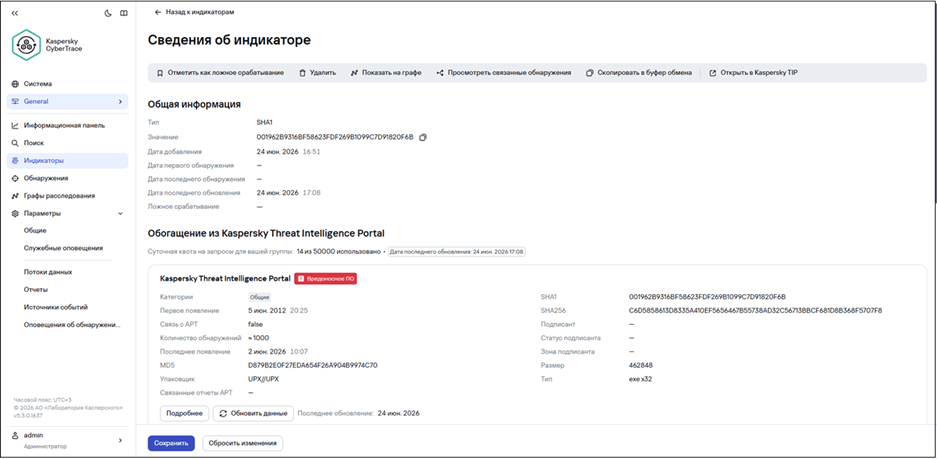Open Информационная панель section
The image size is (937, 459).
tap(67, 126)
